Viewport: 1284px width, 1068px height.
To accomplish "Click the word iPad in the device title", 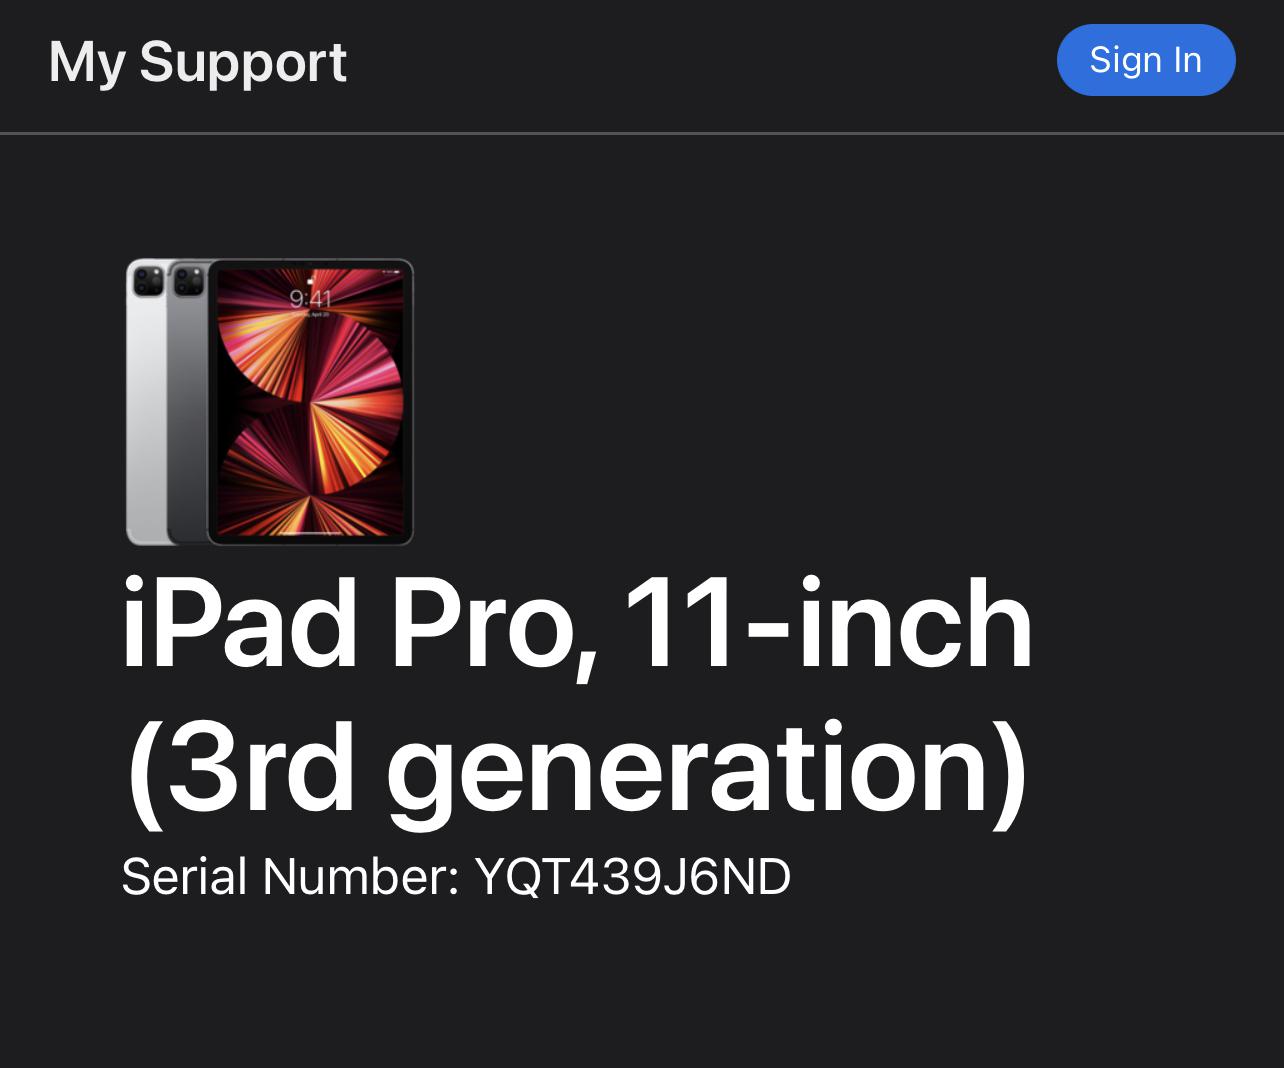I will click(x=239, y=625).
